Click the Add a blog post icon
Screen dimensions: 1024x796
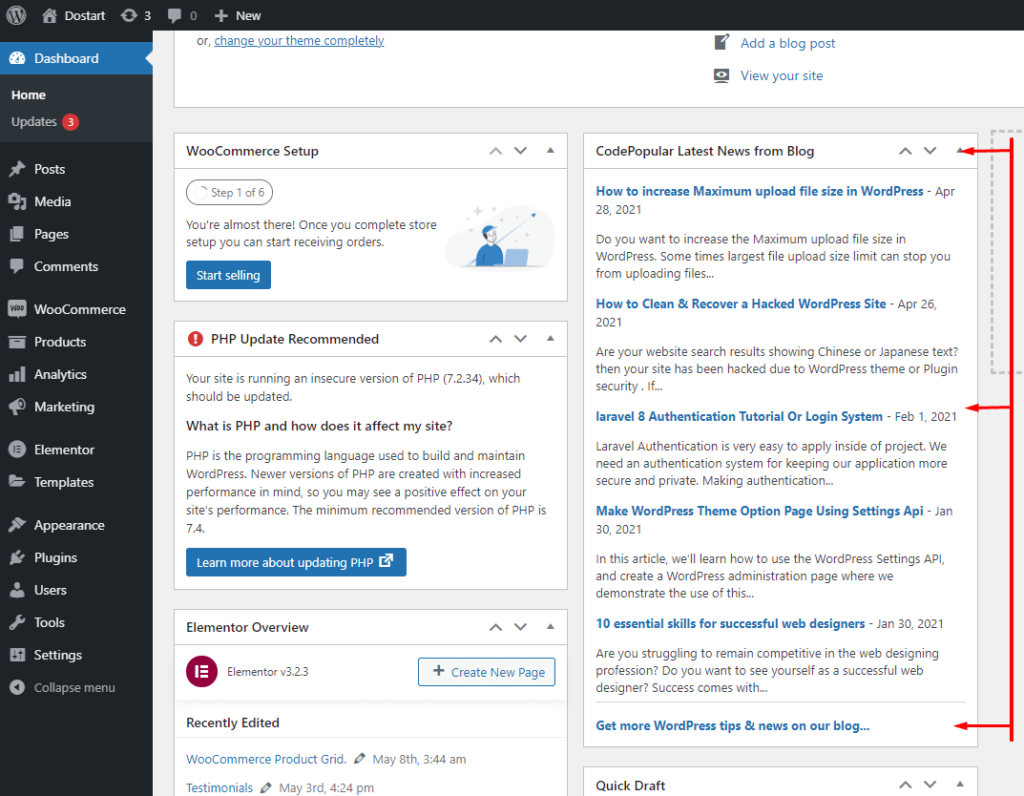[x=722, y=42]
